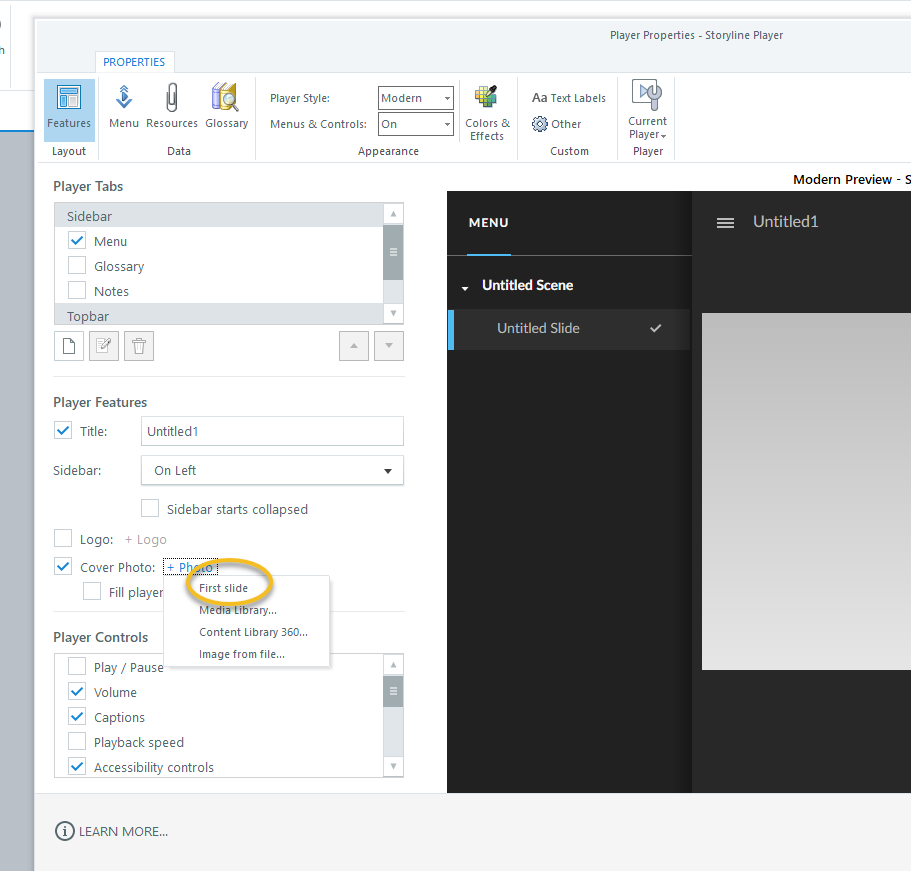This screenshot has height=871, width=911.
Task: Open Colors & Effects
Action: pos(487,112)
